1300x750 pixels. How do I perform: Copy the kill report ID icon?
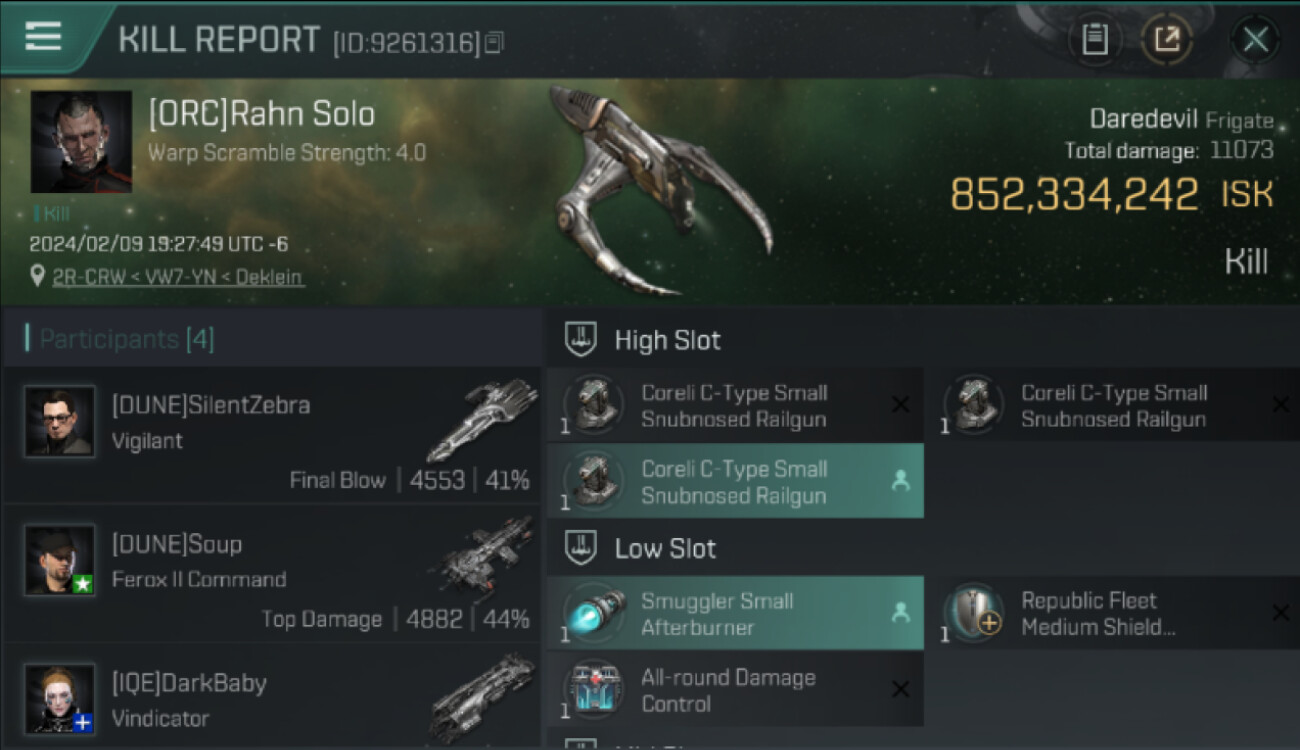(494, 43)
